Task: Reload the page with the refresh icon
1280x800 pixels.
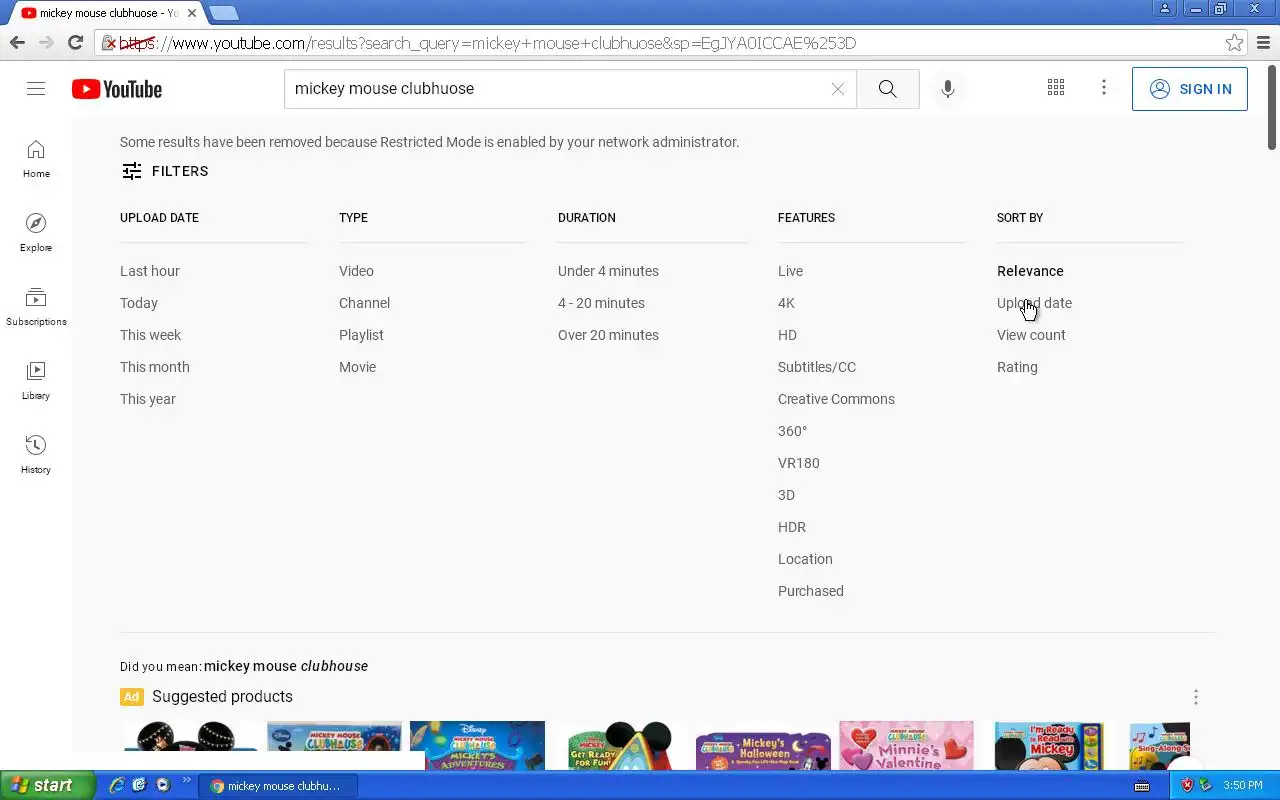Action: 75,42
